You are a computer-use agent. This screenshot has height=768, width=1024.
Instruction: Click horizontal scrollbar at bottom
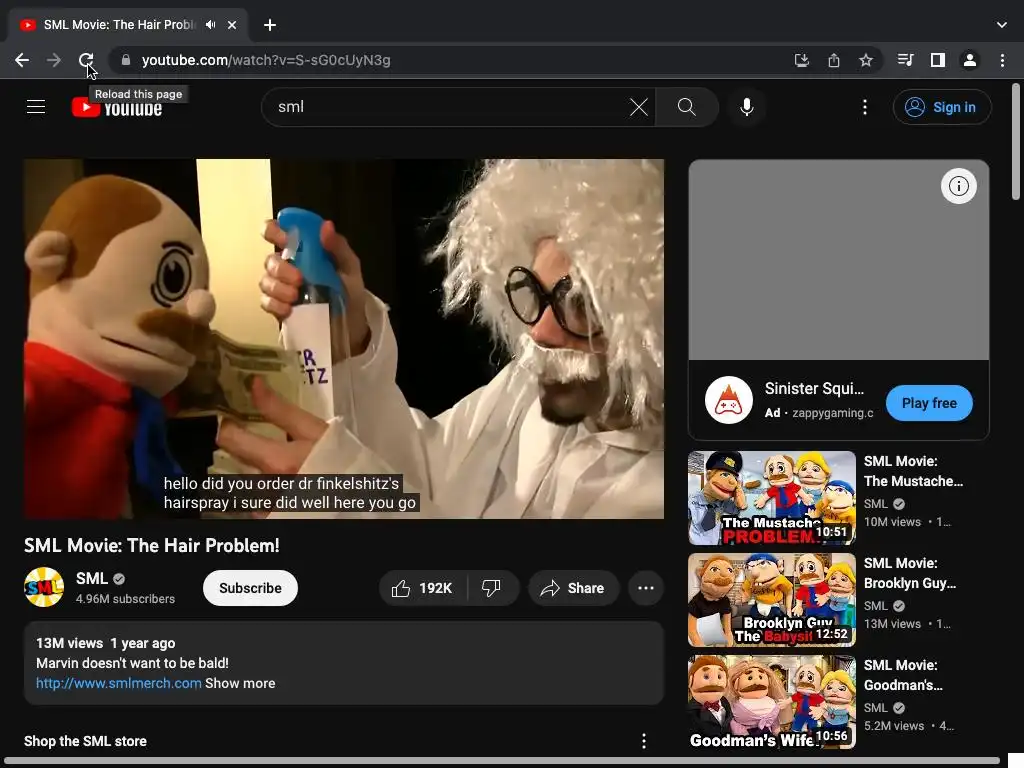(x=502, y=761)
